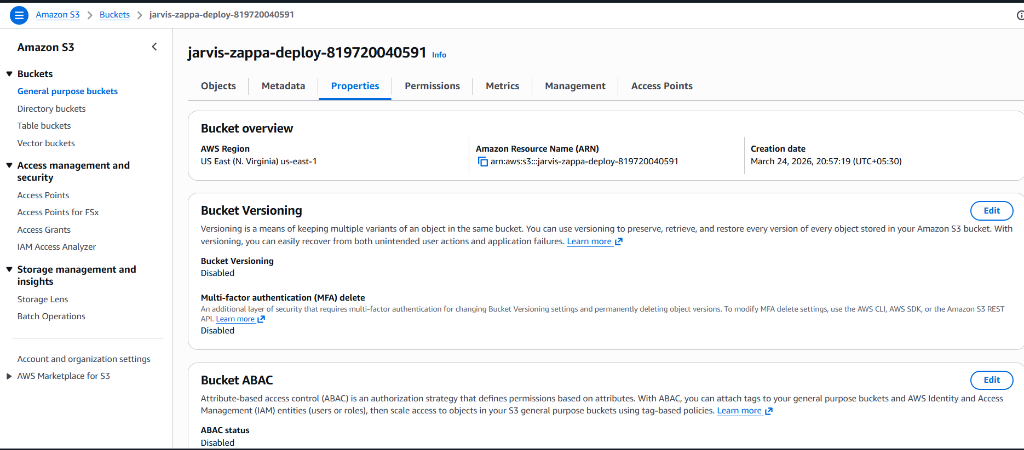Image resolution: width=1024 pixels, height=450 pixels.
Task: Open Learn more link under MFA delete
Action: pyautogui.click(x=240, y=319)
